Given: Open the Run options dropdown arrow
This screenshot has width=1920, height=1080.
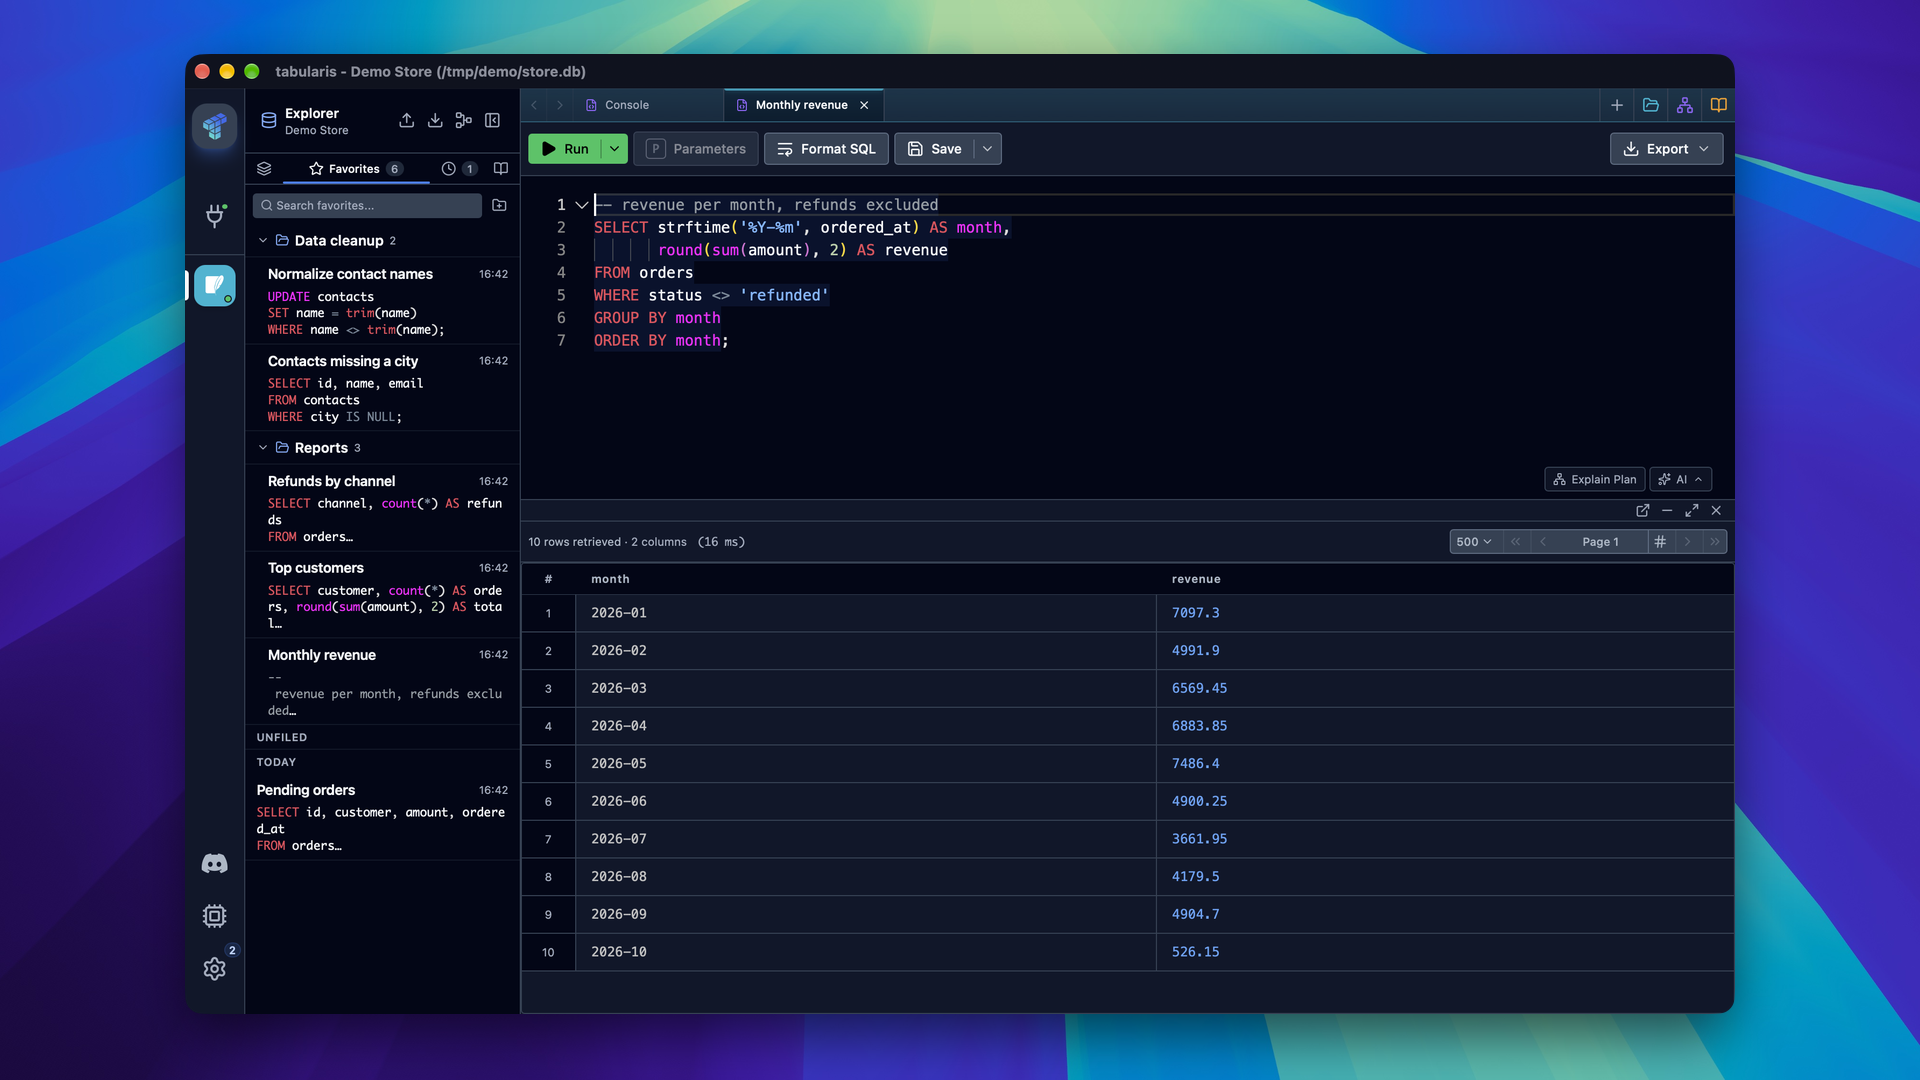Looking at the screenshot, I should 614,149.
